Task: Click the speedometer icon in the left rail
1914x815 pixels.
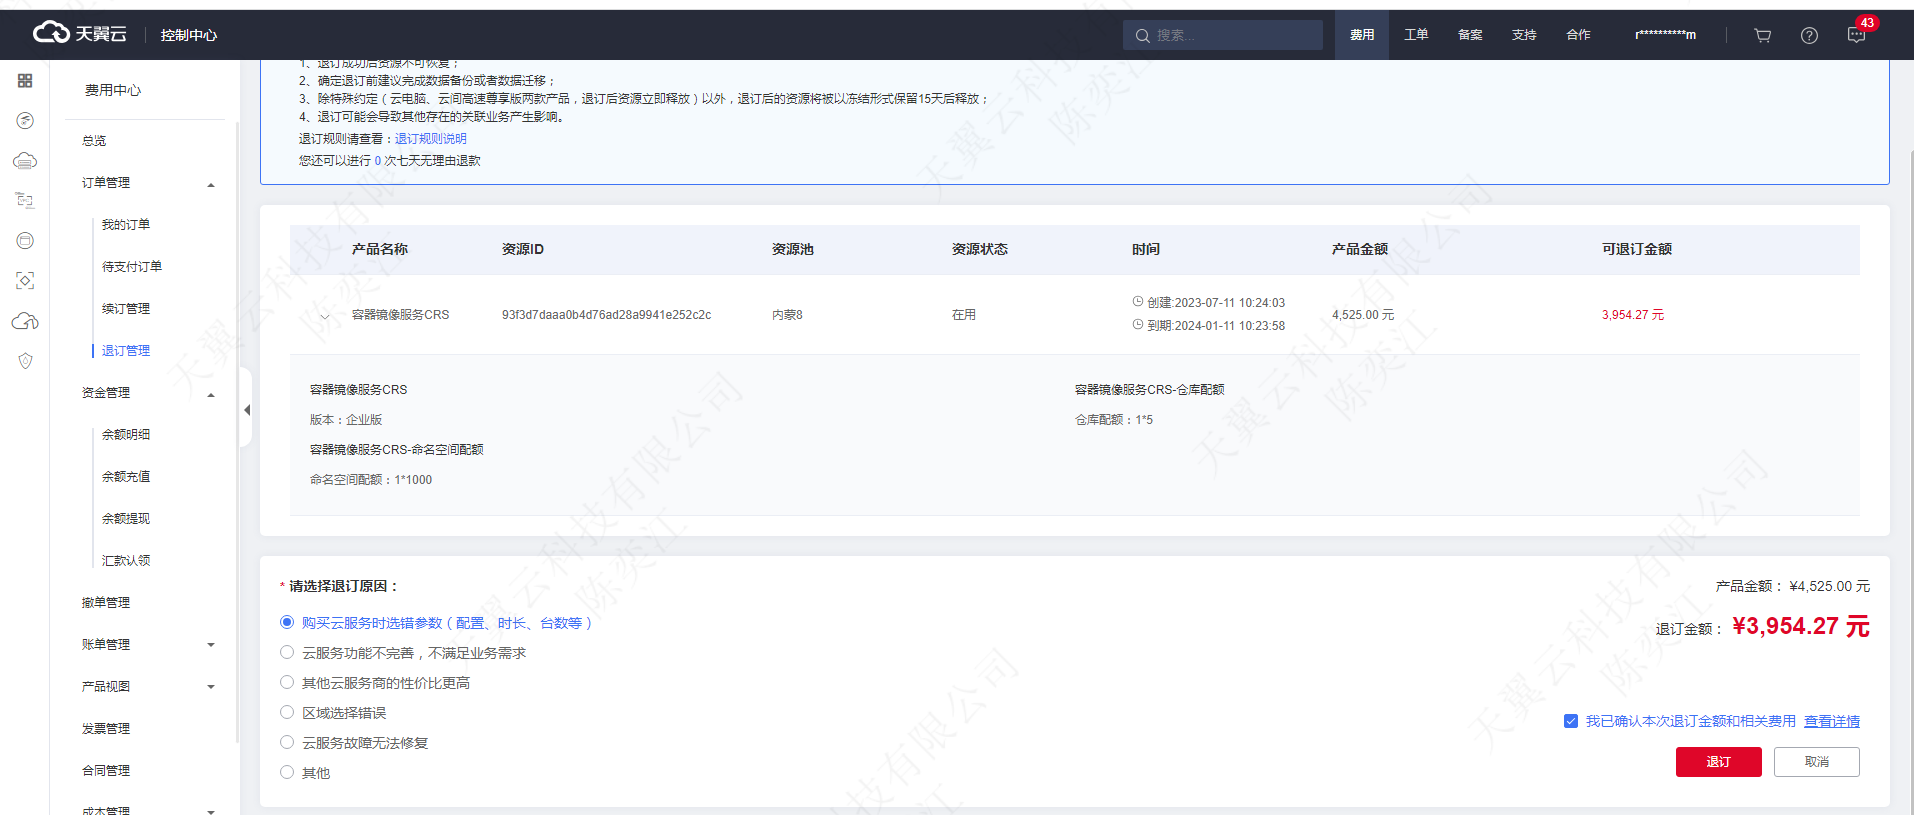Action: (25, 120)
